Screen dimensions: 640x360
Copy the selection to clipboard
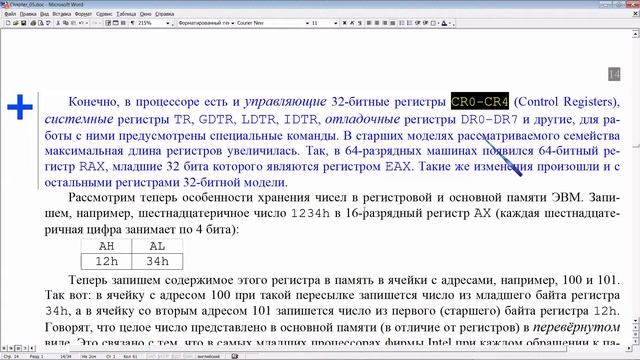(65, 23)
